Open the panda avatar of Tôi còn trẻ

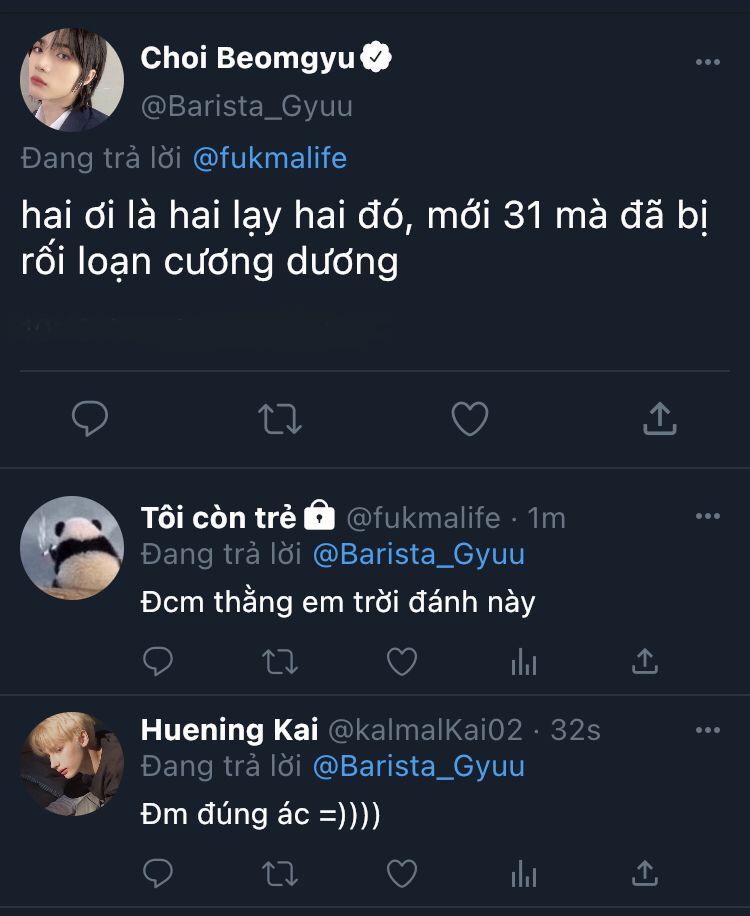72,548
